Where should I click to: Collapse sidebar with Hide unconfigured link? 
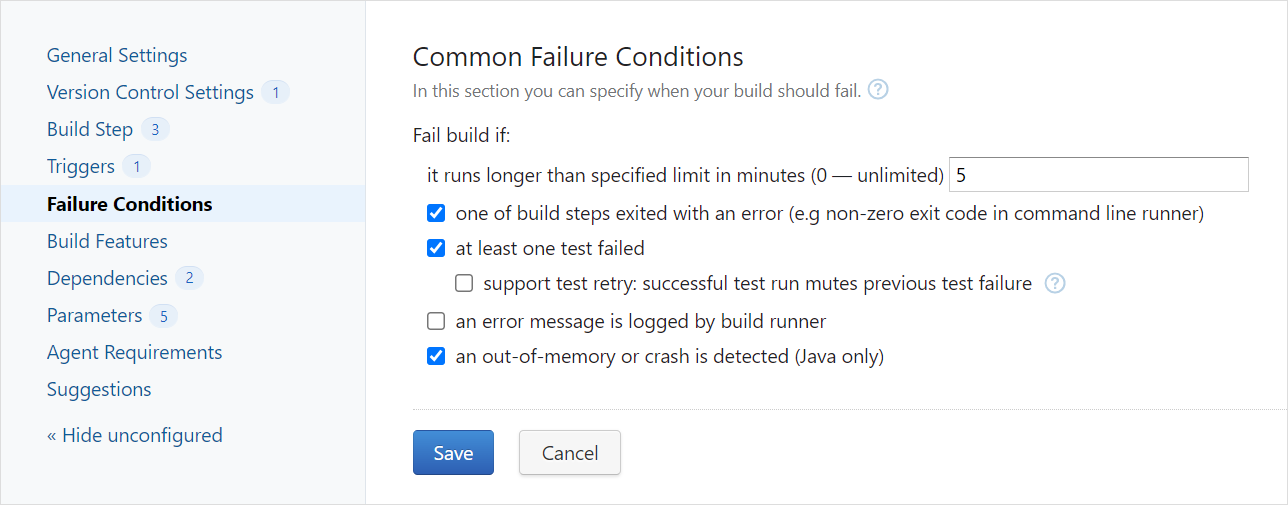(134, 435)
